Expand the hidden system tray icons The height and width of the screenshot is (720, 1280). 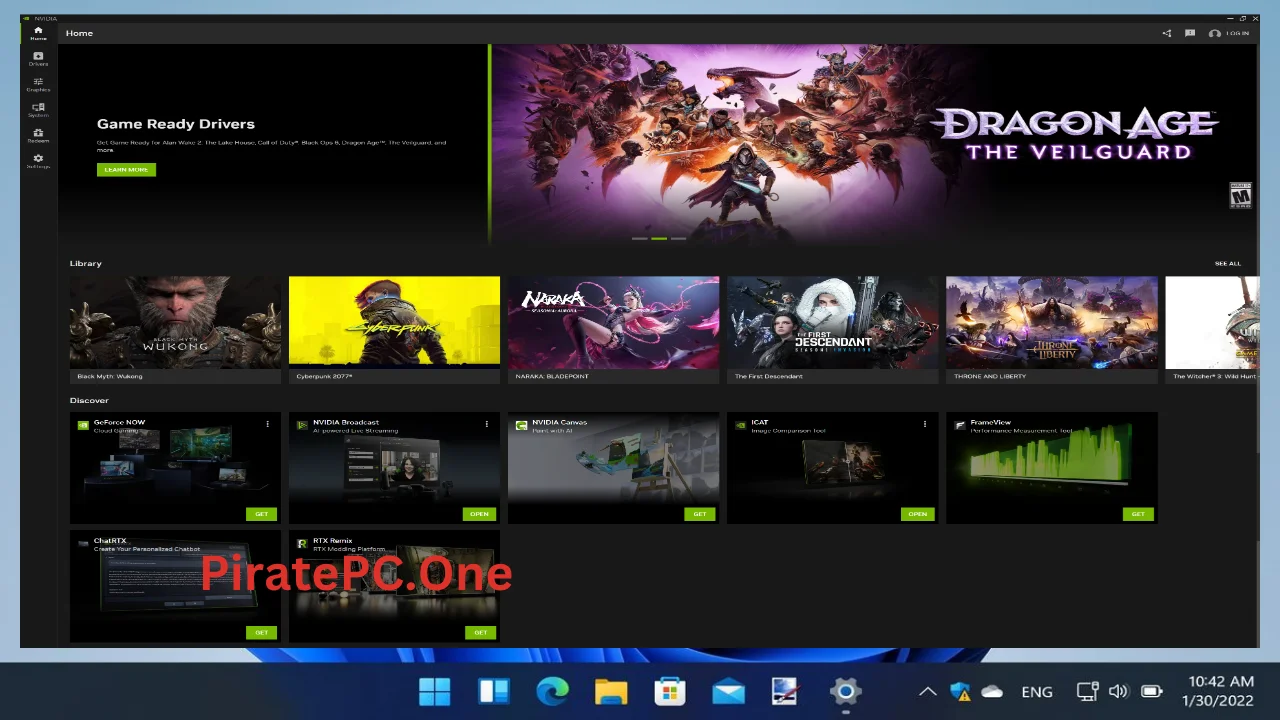(928, 691)
